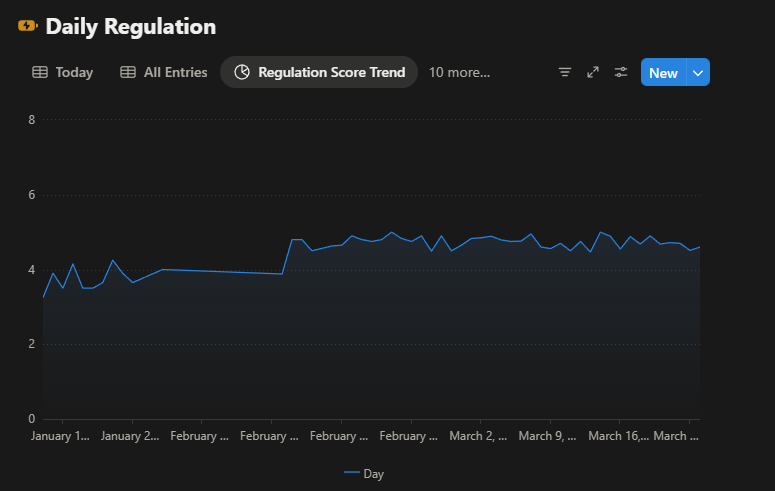
Task: Open the dropdown arrow beside New
Action: pyautogui.click(x=698, y=72)
